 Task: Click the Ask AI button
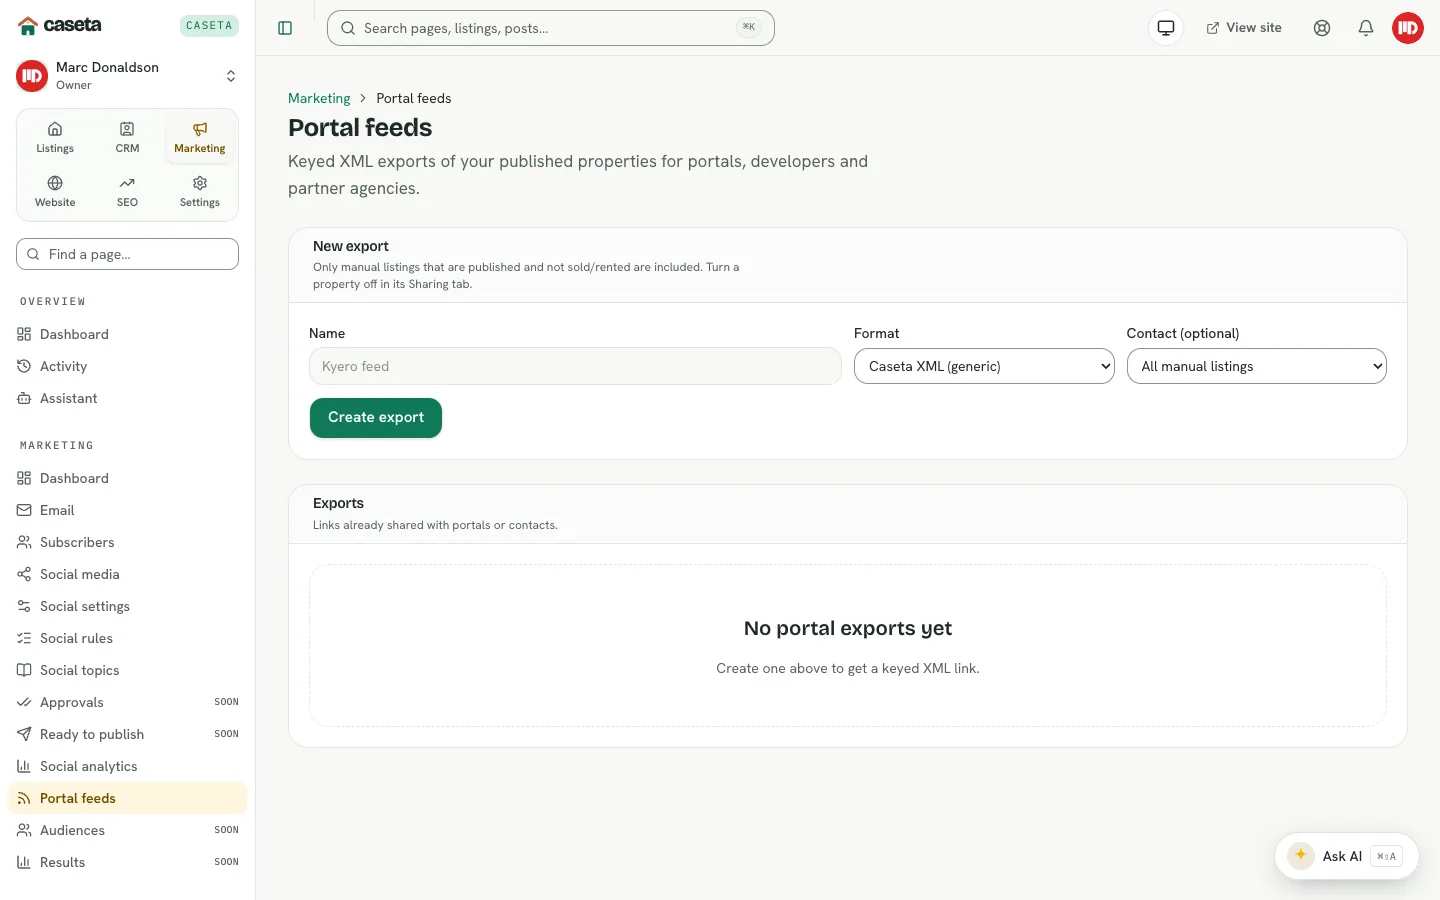(x=1347, y=856)
